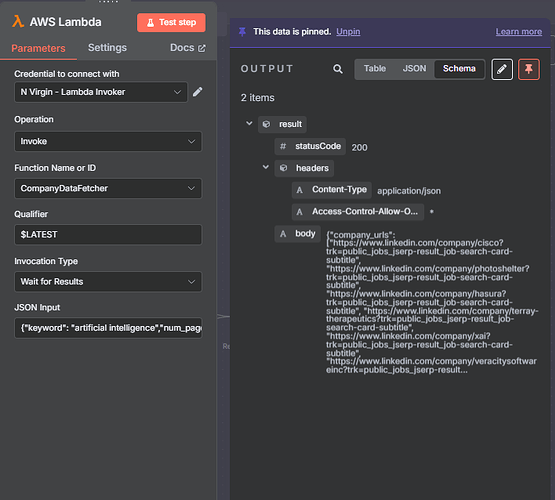
Task: Switch output view to Table
Action: pyautogui.click(x=375, y=69)
